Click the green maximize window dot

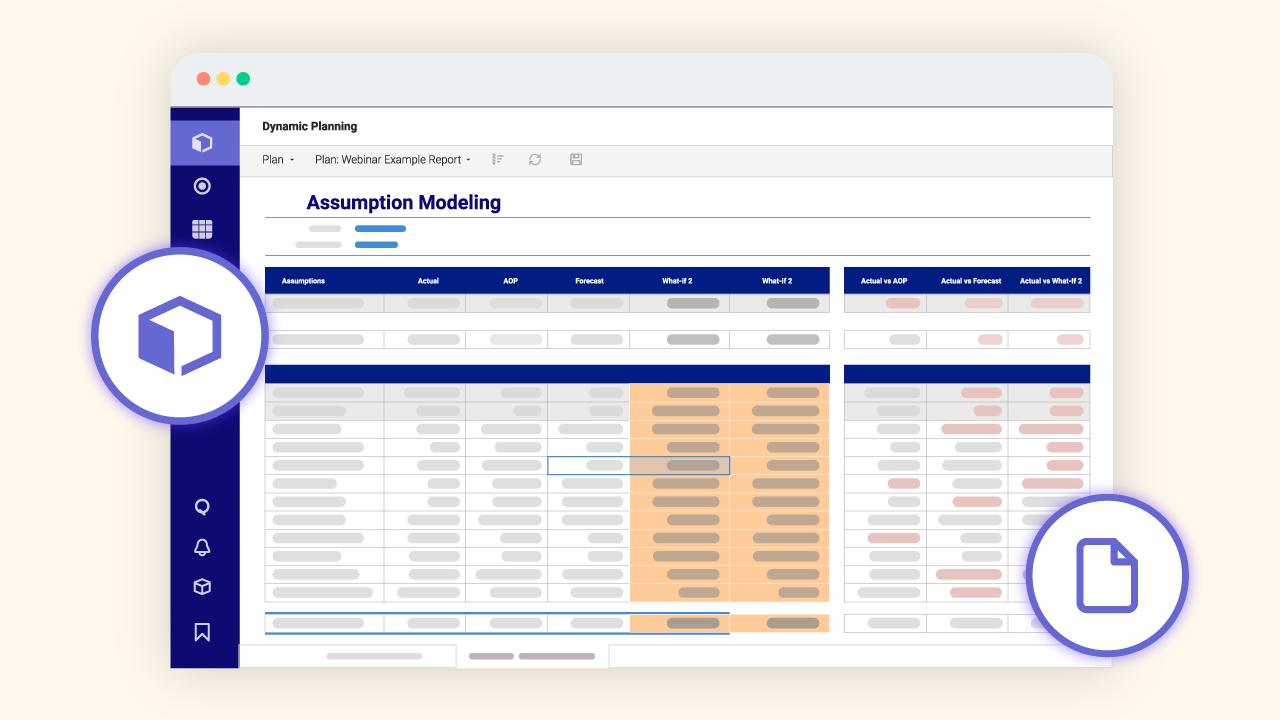click(243, 79)
